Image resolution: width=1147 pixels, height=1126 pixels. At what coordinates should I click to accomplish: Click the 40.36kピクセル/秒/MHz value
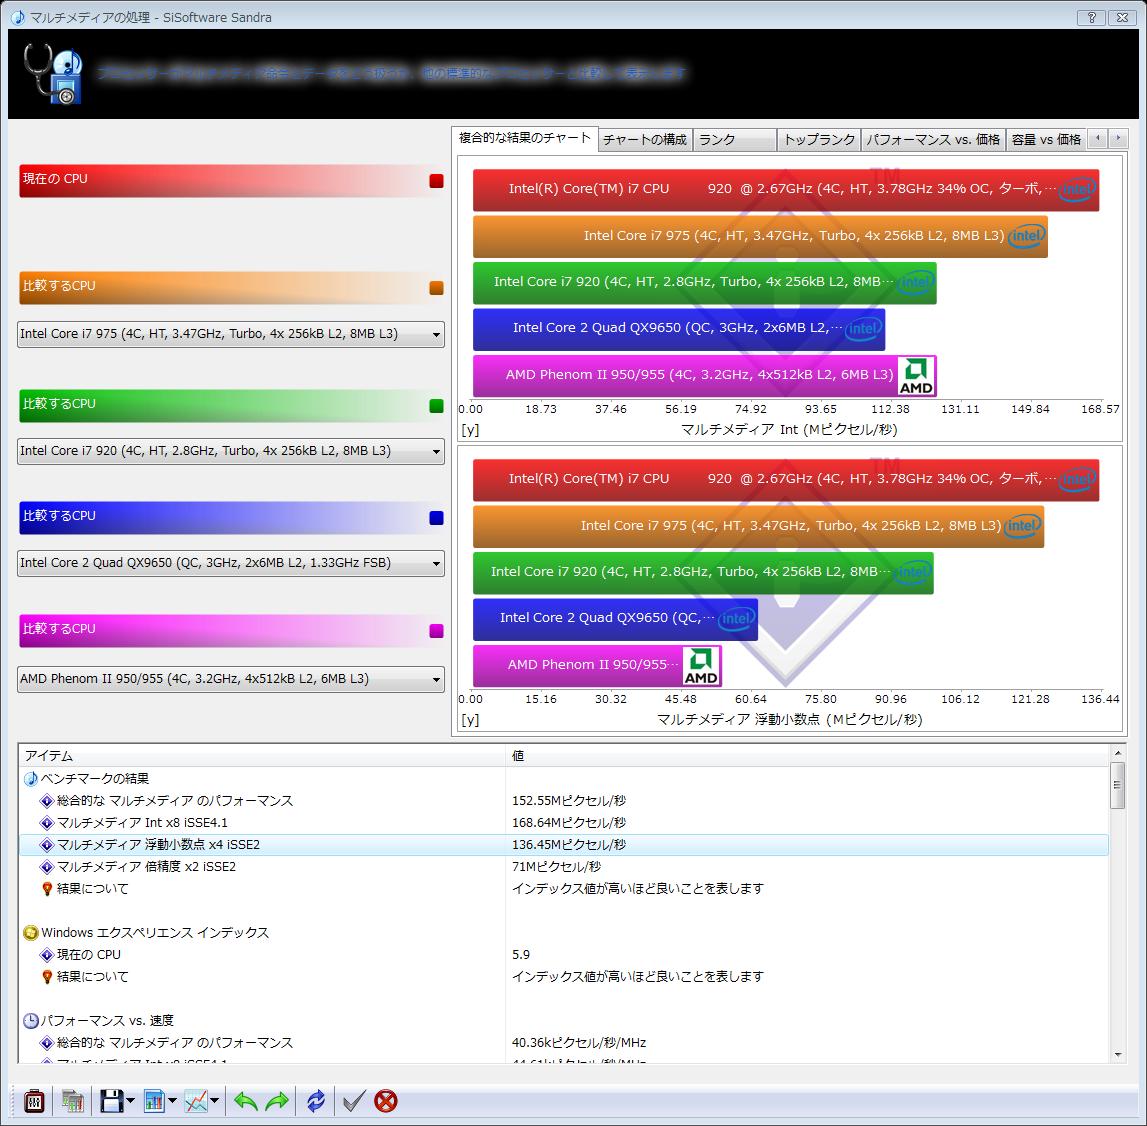point(579,1042)
